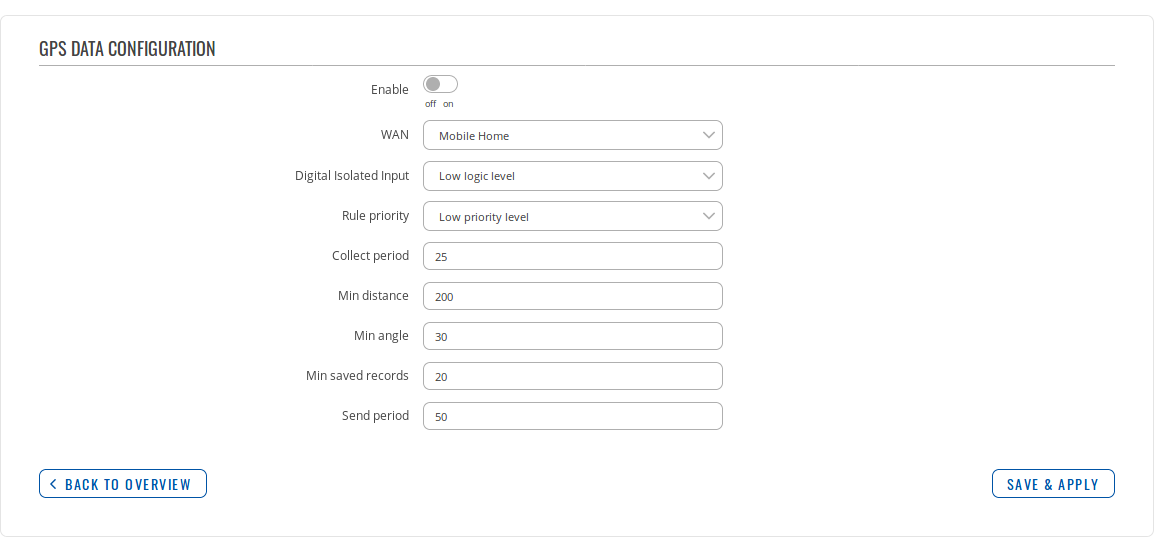The height and width of the screenshot is (552, 1154).
Task: Click the GPS Data Configuration heading
Action: [x=127, y=49]
